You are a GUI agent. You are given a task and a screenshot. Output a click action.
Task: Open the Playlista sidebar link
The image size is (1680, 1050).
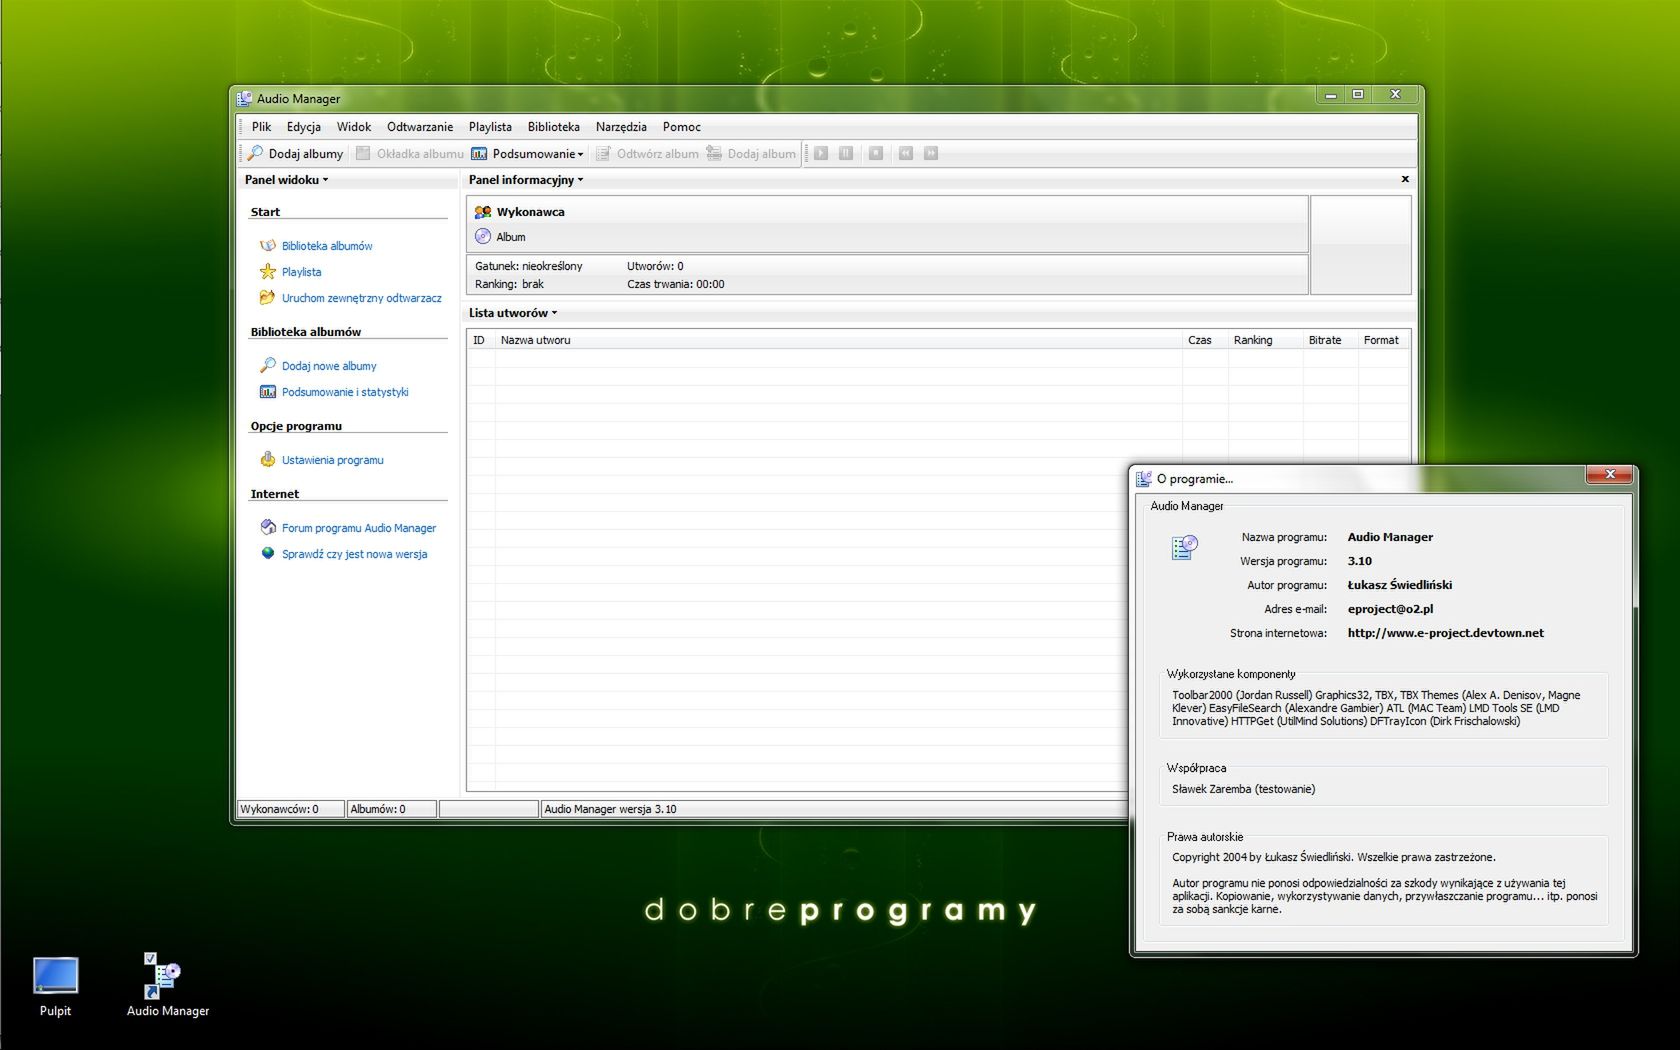click(302, 272)
